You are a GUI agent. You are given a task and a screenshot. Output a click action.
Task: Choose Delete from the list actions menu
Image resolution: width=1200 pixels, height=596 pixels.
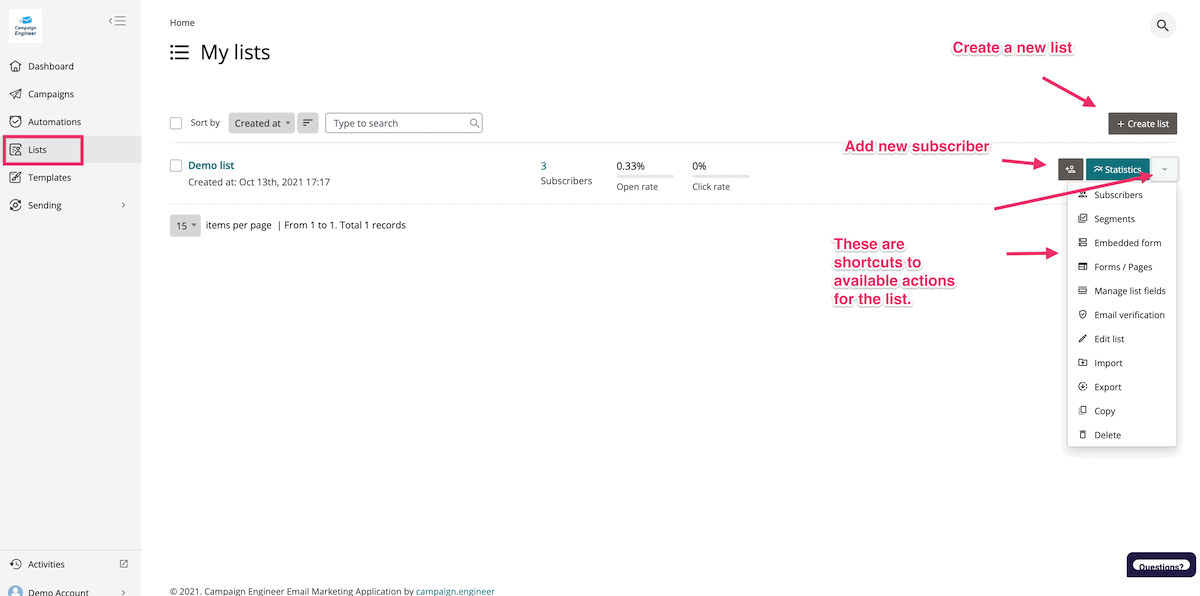1107,435
